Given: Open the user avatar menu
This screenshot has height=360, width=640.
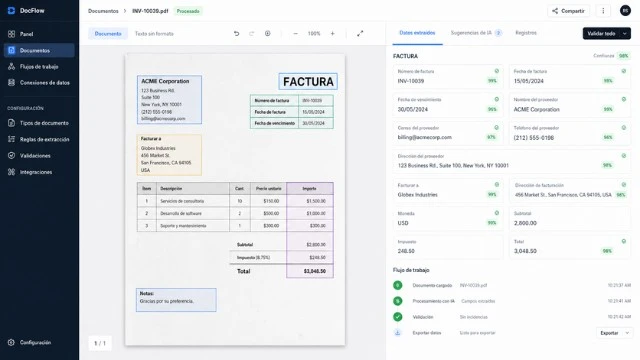Looking at the screenshot, I should coord(625,11).
